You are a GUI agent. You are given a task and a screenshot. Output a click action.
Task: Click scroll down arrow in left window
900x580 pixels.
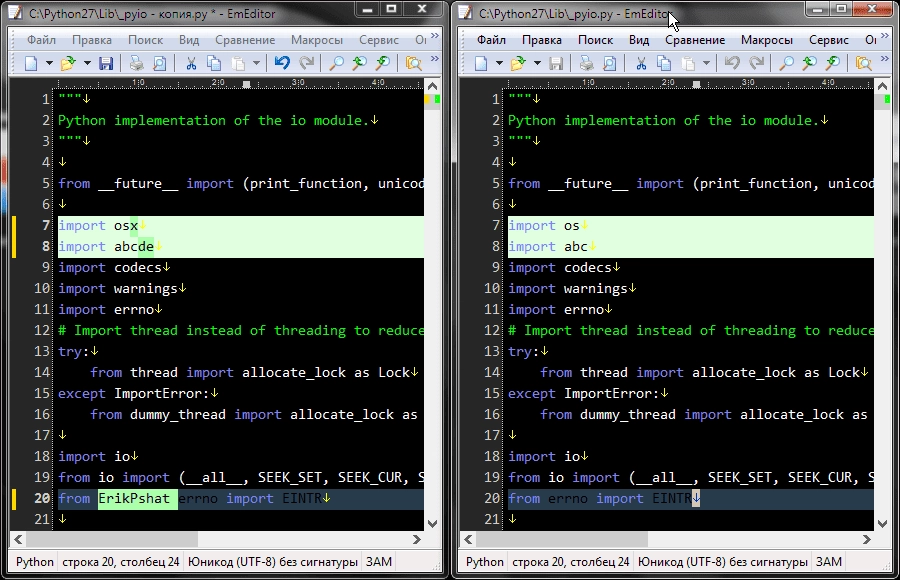click(433, 523)
